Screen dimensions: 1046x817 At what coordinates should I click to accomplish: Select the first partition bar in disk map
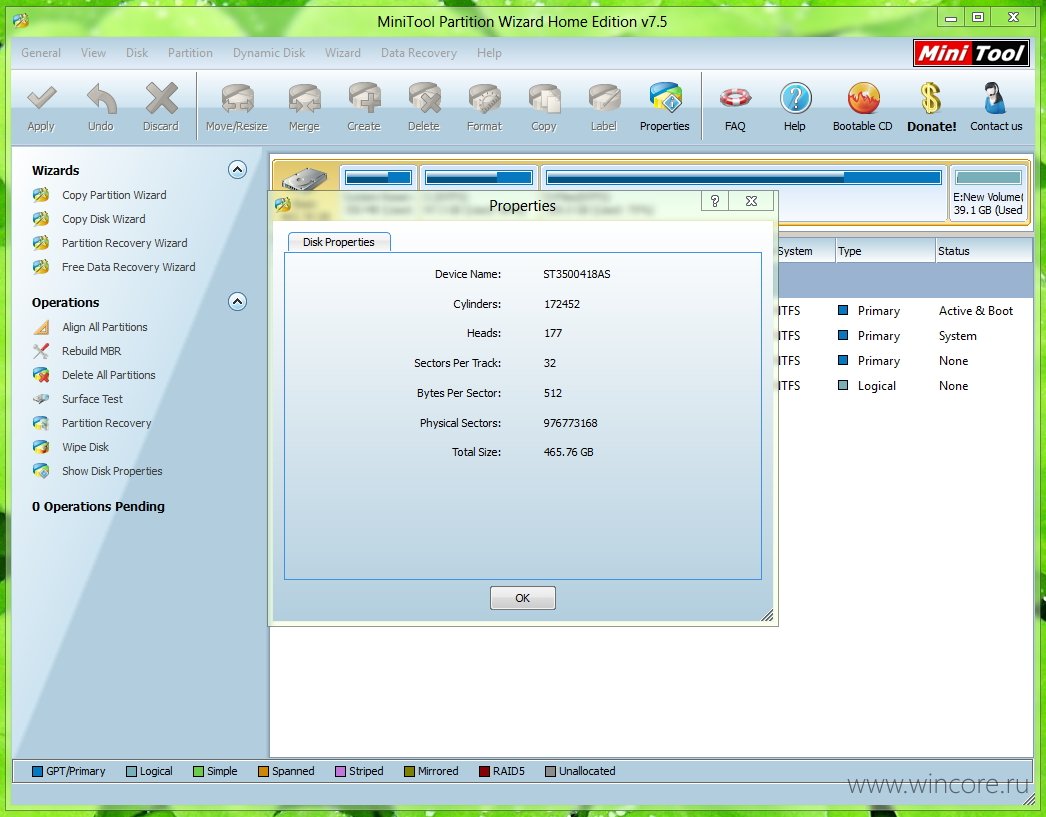pos(379,177)
